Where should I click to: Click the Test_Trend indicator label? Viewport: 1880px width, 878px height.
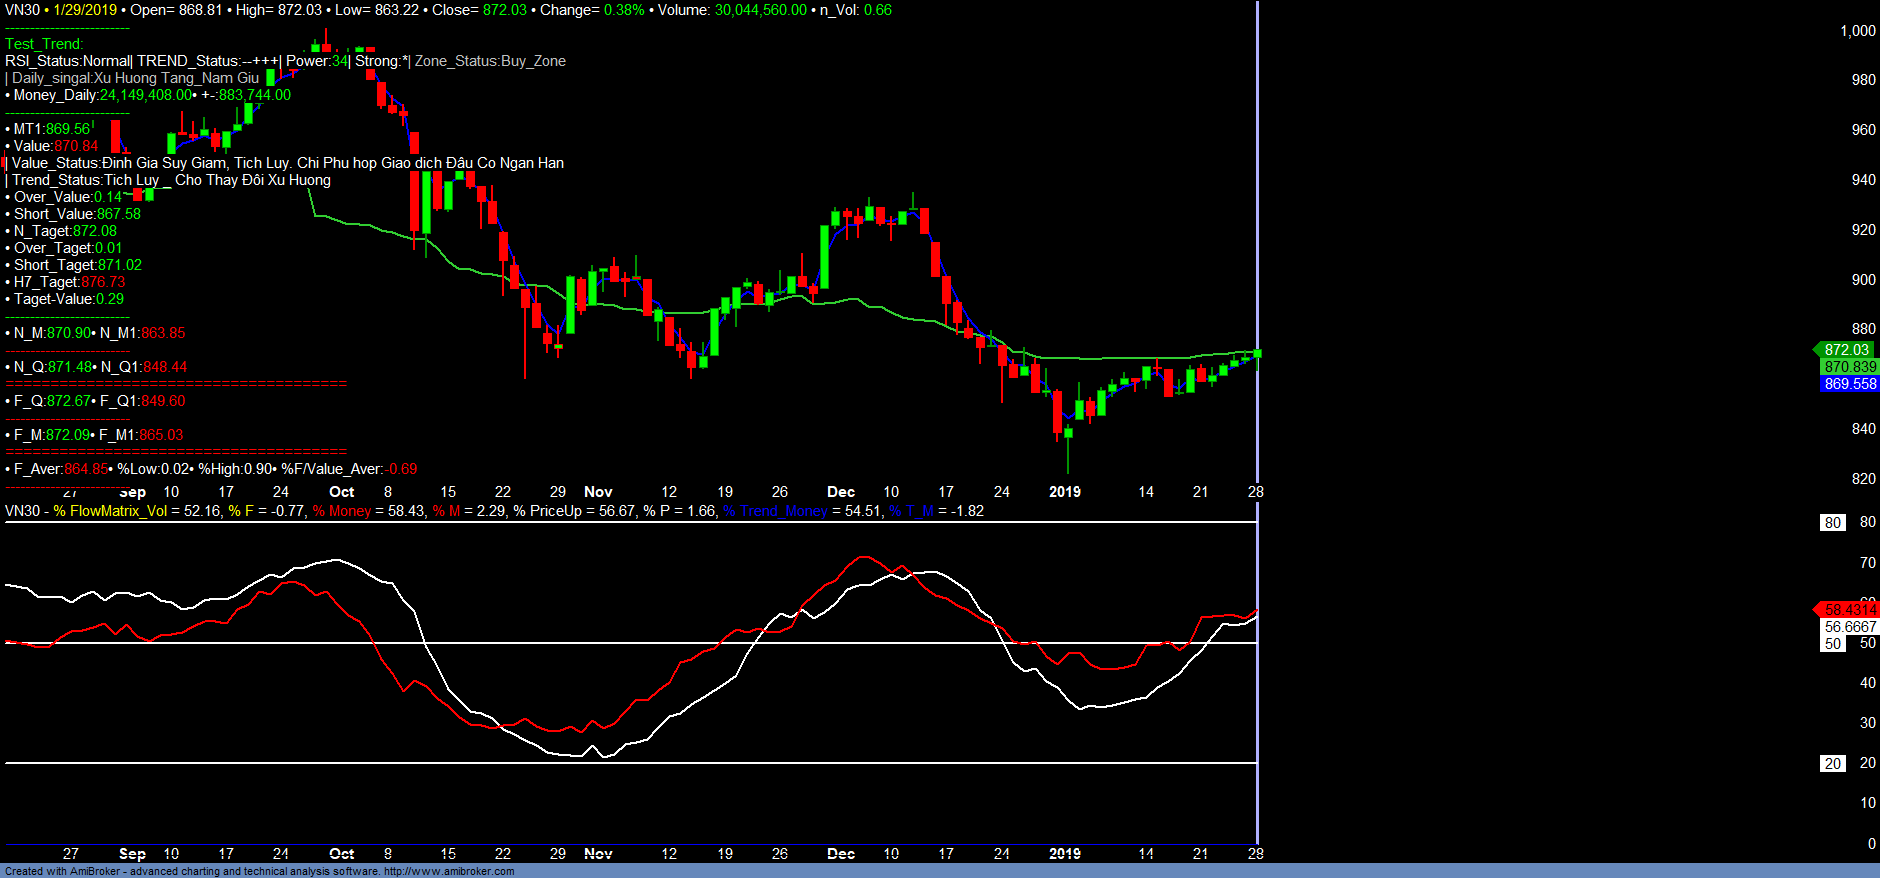tap(44, 44)
